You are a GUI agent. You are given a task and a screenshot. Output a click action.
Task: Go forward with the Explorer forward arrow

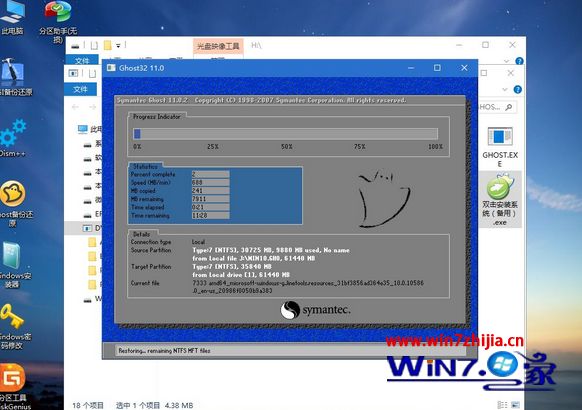pos(92,107)
